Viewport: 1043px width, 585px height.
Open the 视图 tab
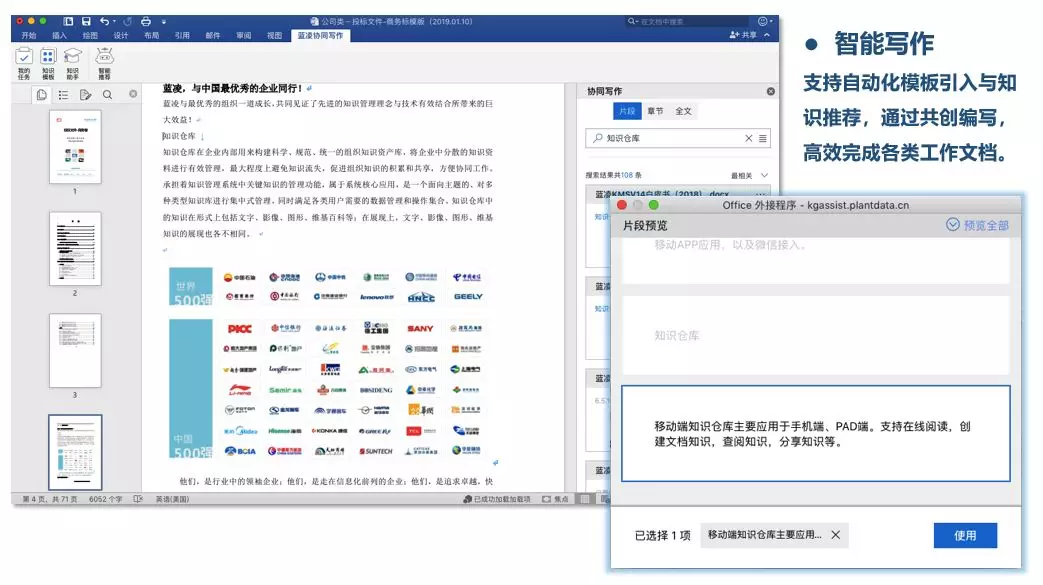coord(274,35)
